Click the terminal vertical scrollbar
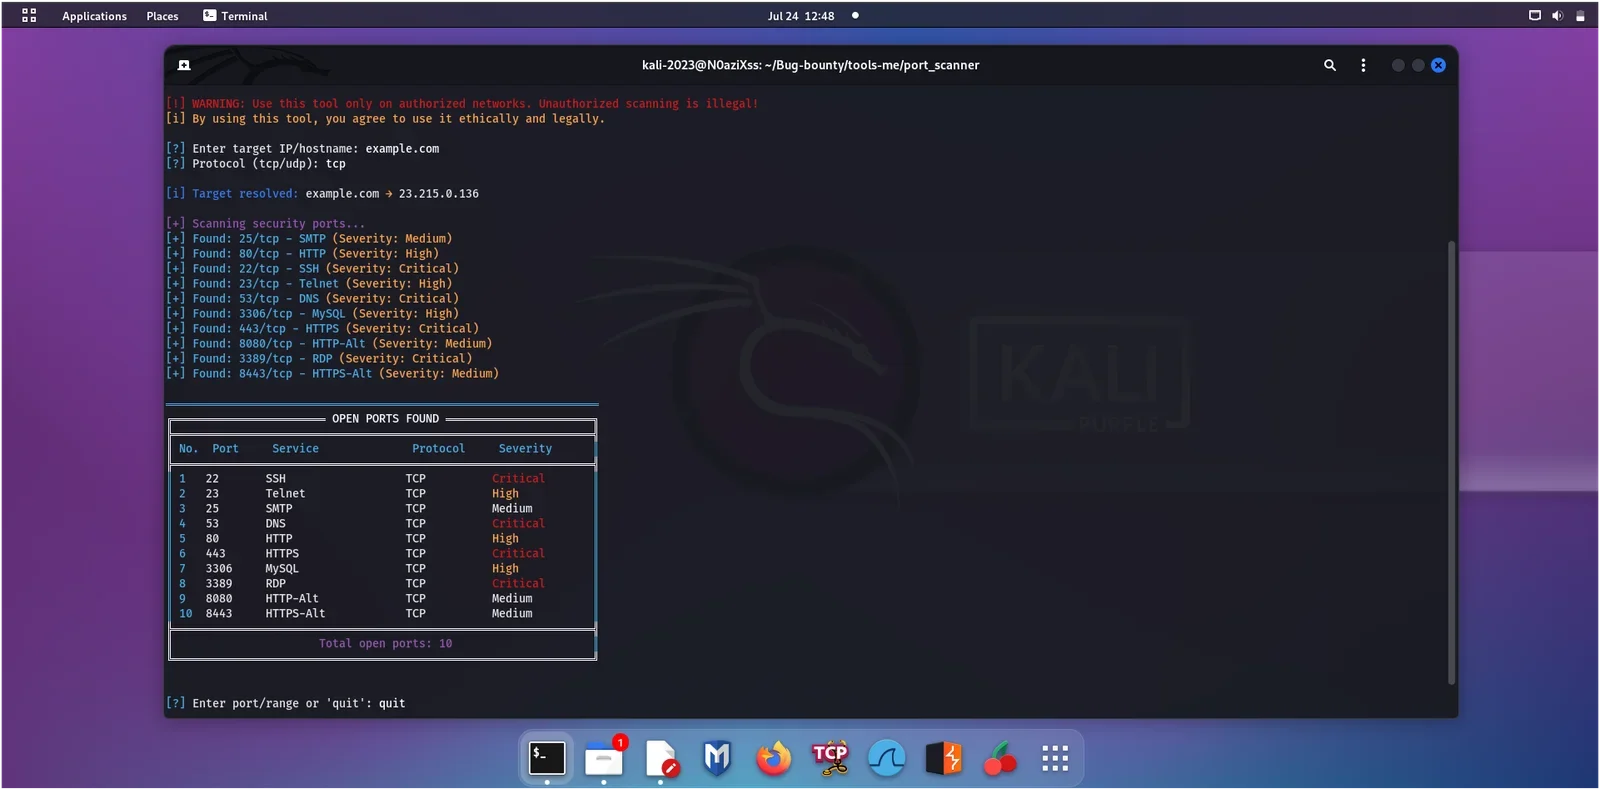Screen dimensions: 1600x790 [1452, 462]
